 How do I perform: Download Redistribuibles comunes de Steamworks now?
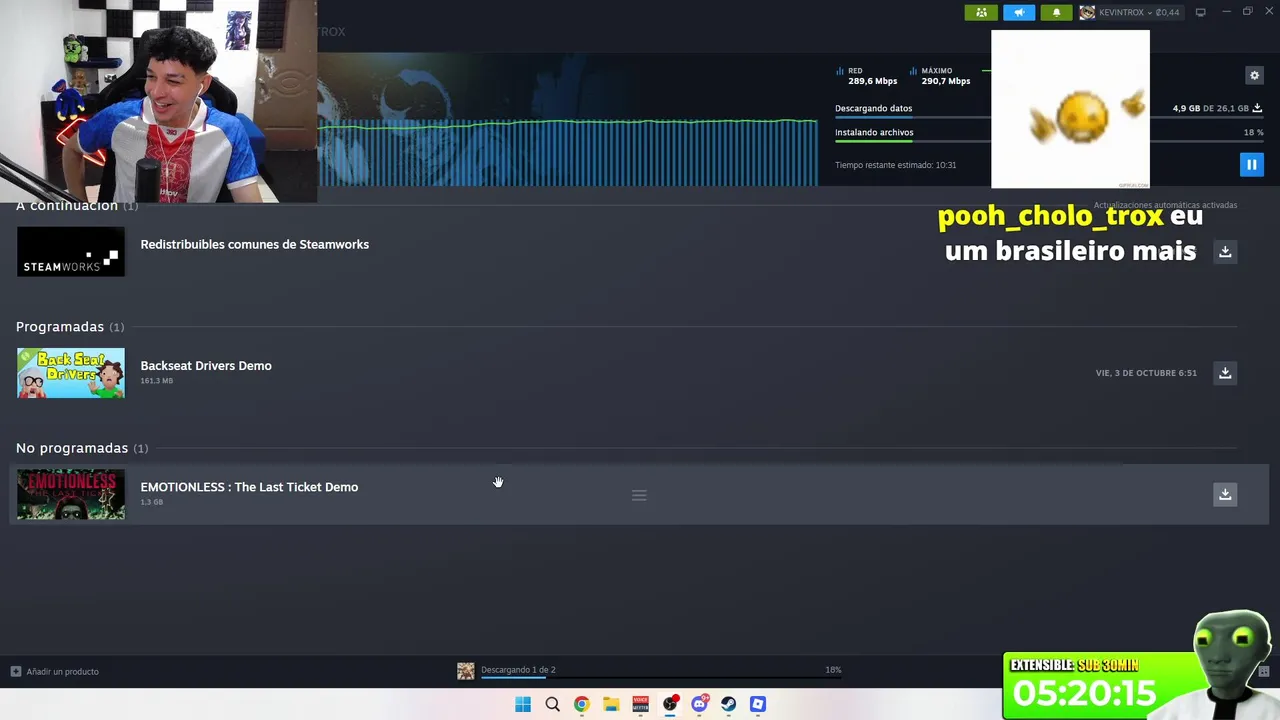tap(1225, 251)
